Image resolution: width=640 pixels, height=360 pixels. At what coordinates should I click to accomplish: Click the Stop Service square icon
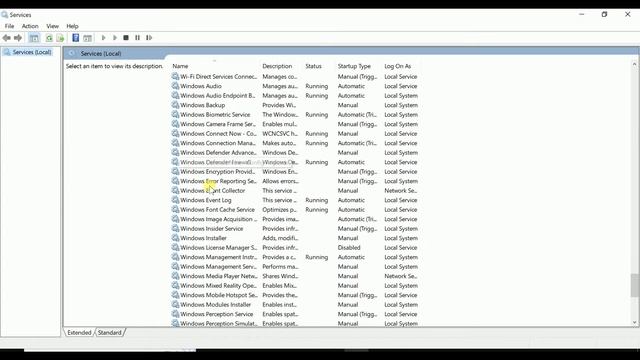point(126,38)
